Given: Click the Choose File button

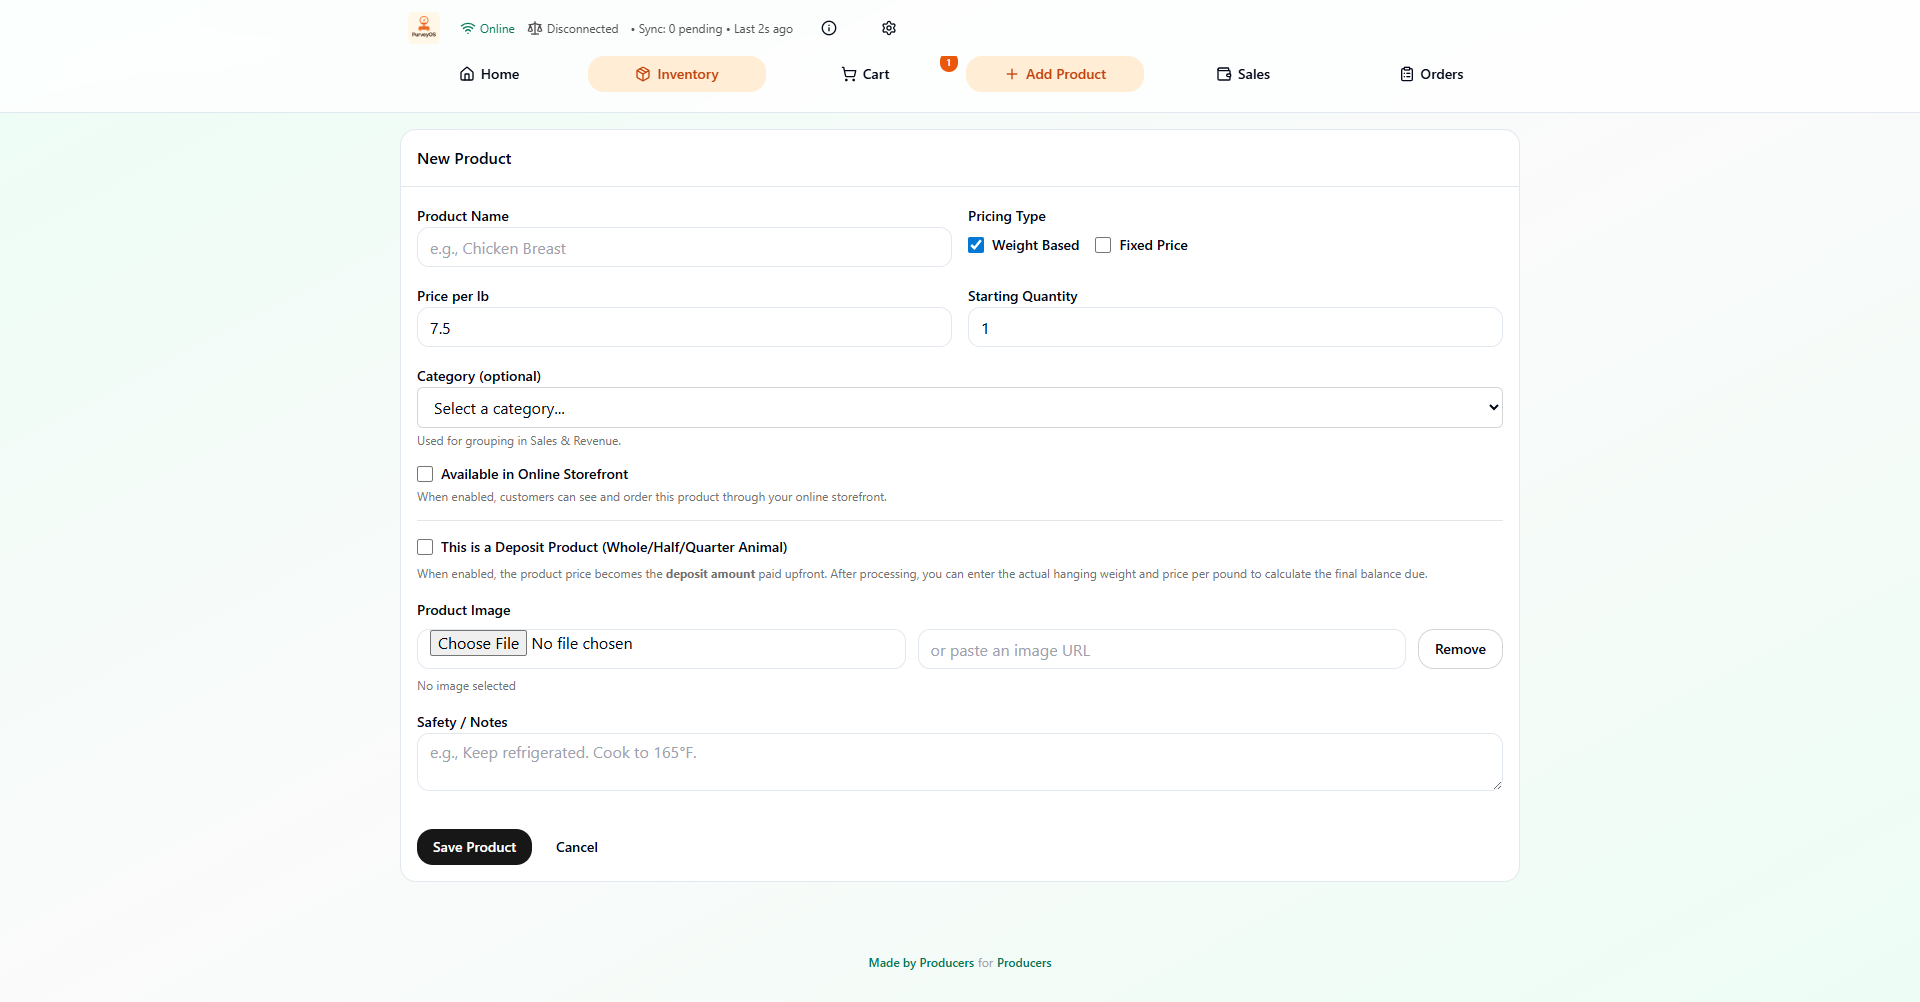Looking at the screenshot, I should point(478,643).
